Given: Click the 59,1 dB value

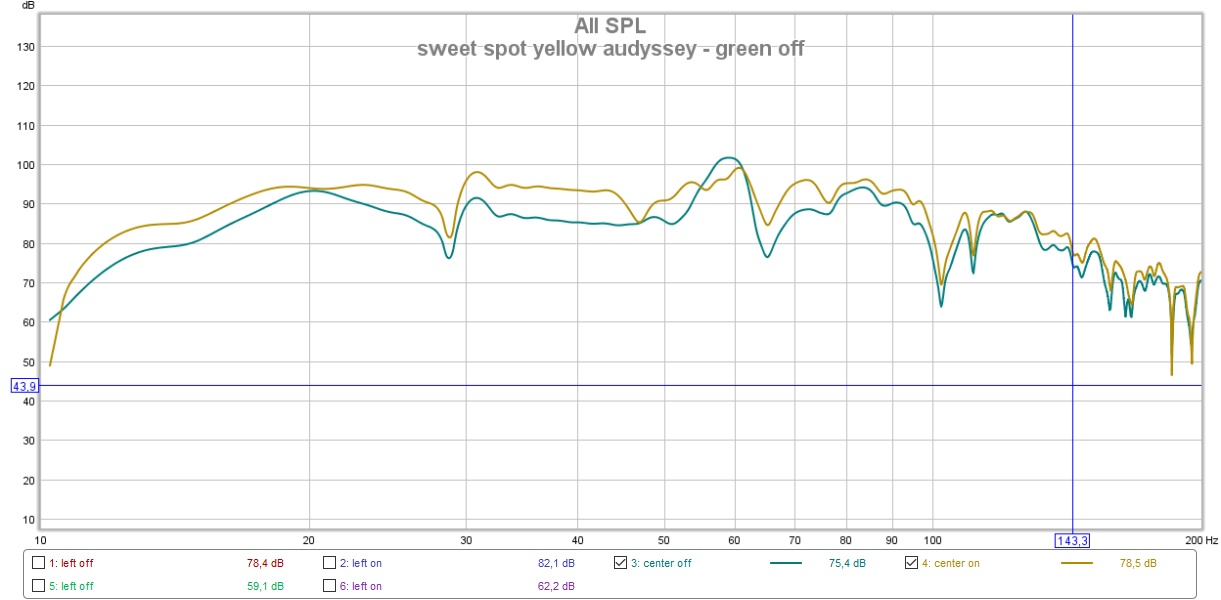Looking at the screenshot, I should click(x=265, y=586).
